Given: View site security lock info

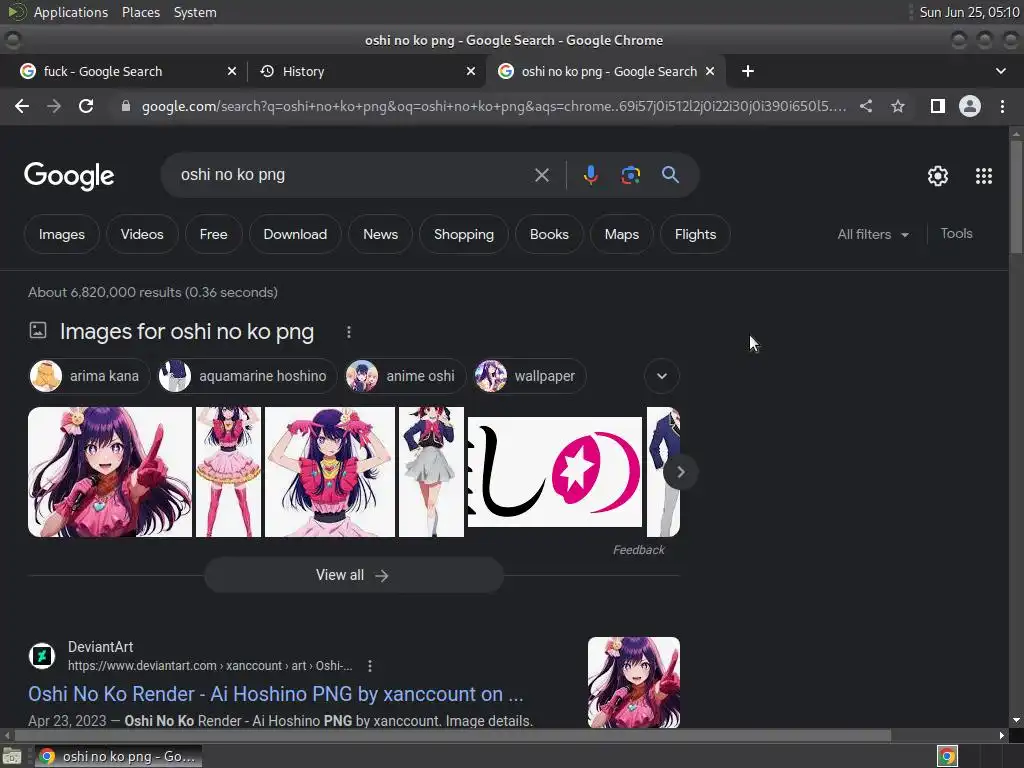Looking at the screenshot, I should (x=126, y=106).
